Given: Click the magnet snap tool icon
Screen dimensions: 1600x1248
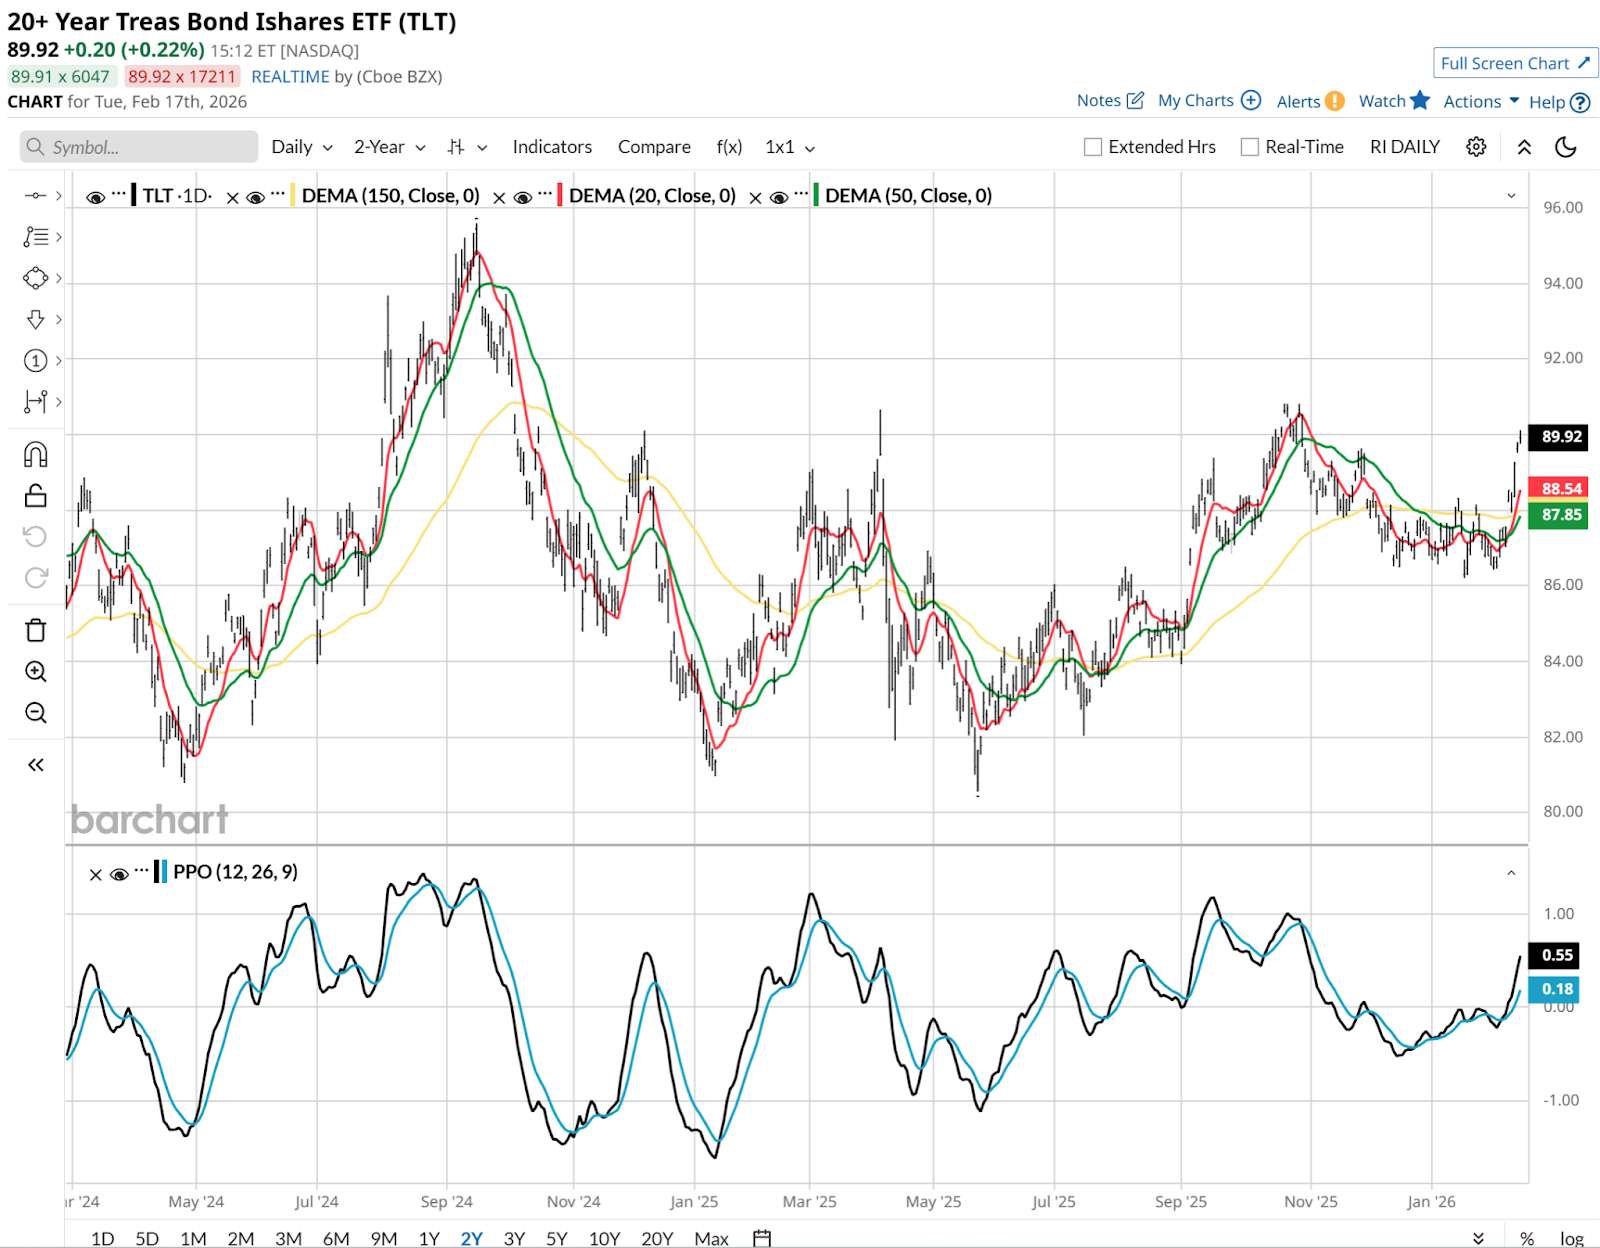Looking at the screenshot, I should [35, 455].
